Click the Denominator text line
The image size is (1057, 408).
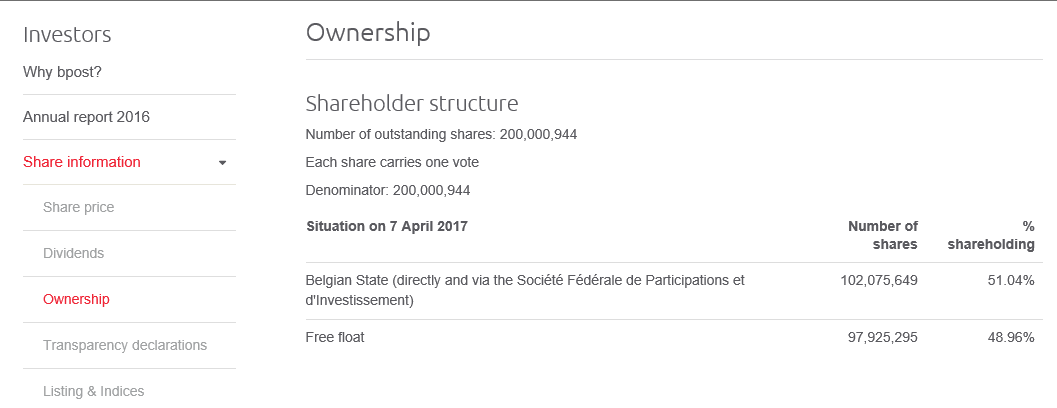(x=387, y=190)
